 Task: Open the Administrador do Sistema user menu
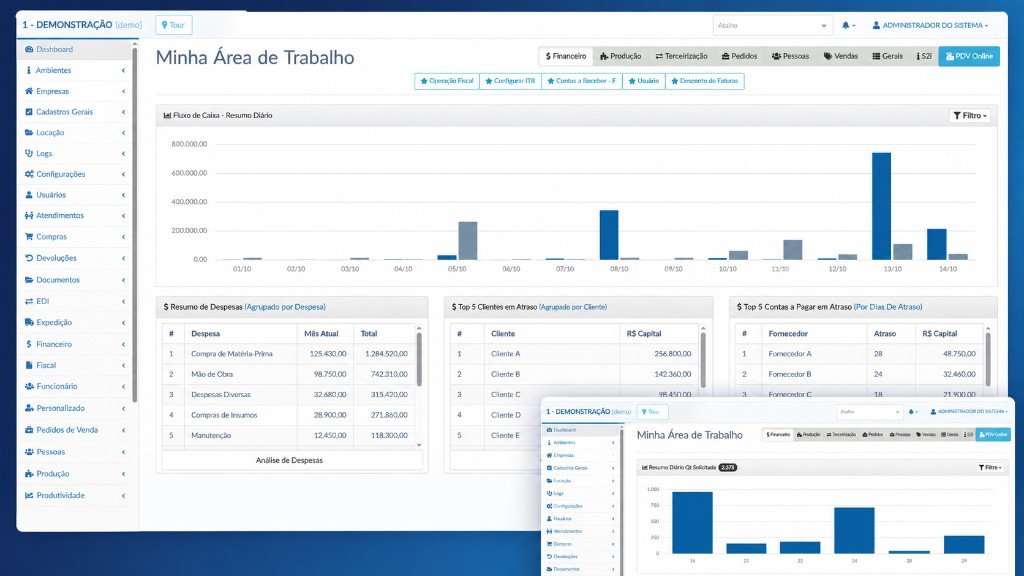tap(930, 25)
